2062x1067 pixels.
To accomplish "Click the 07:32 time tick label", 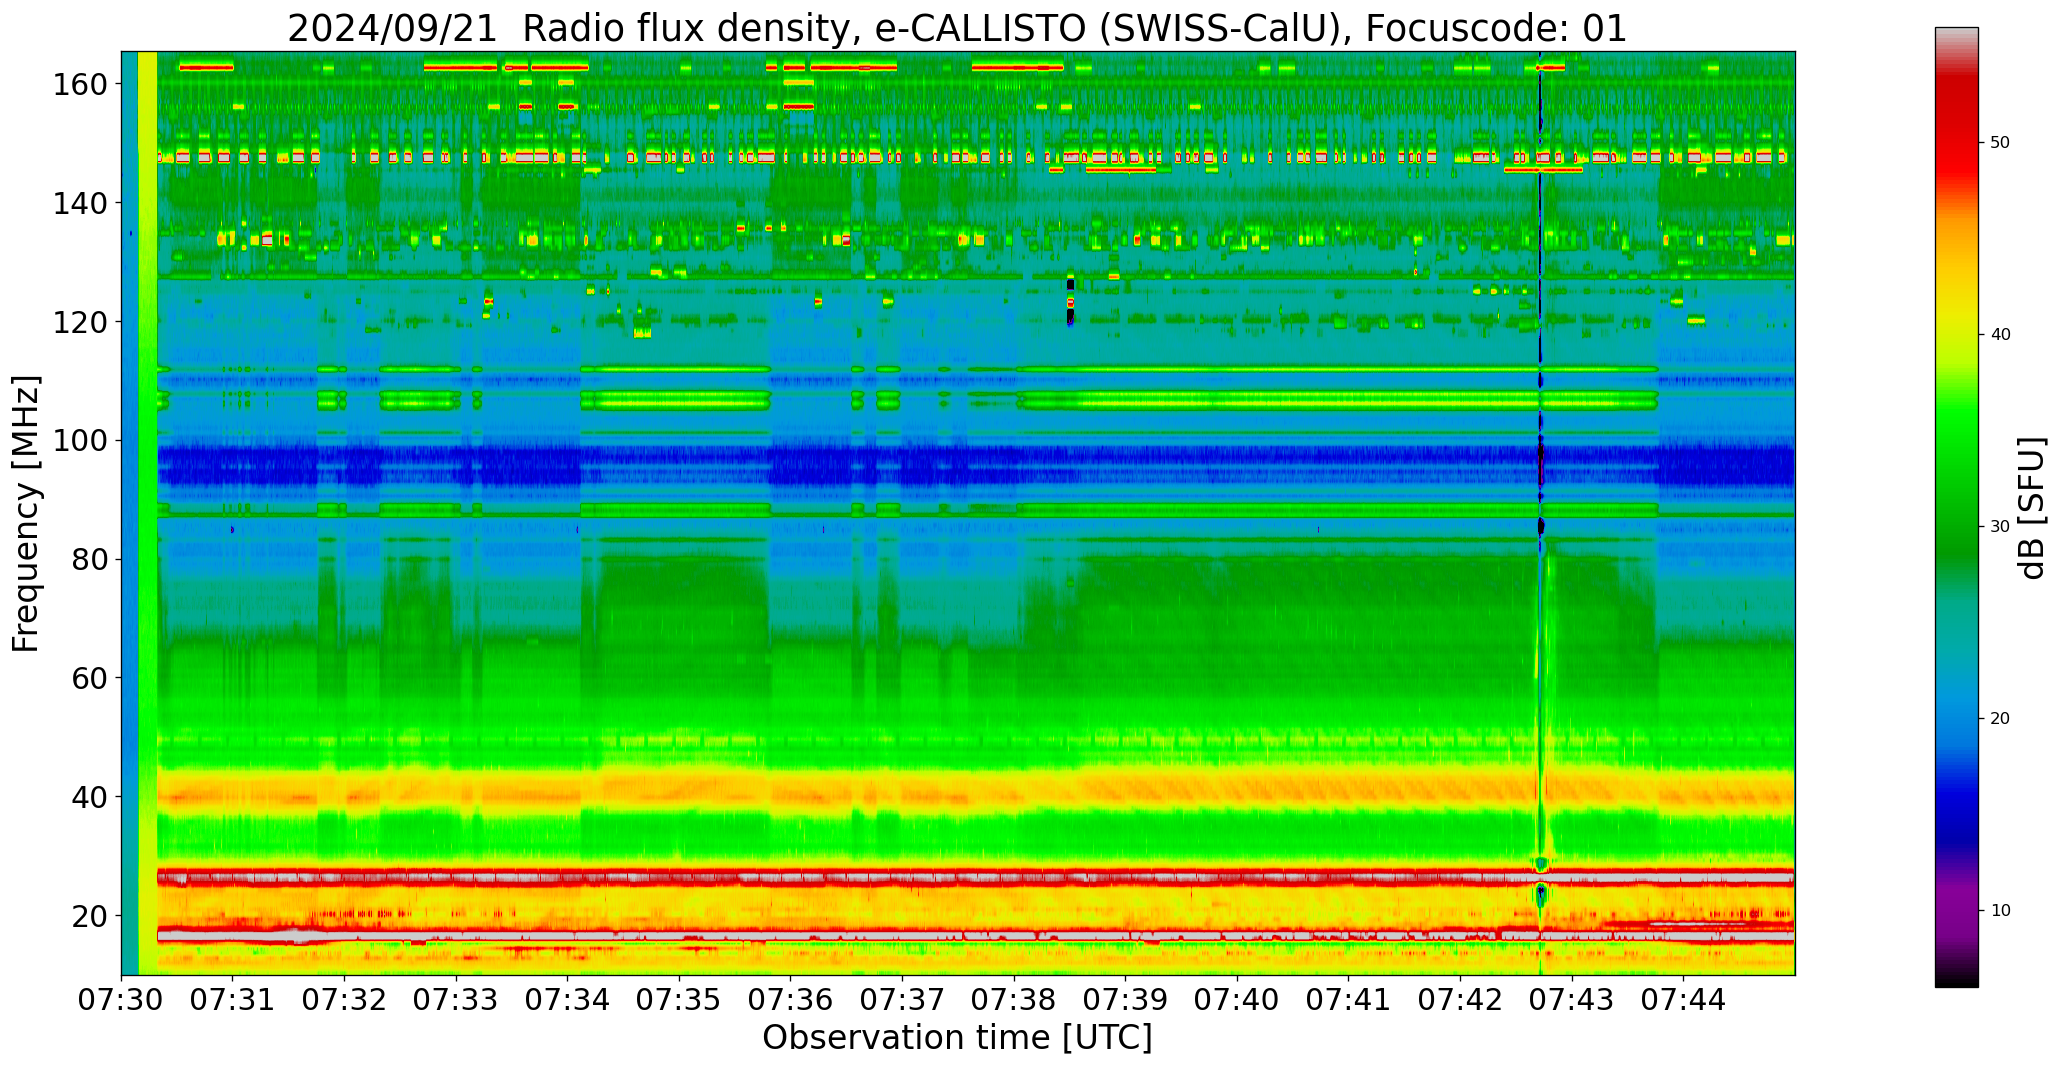I will tap(345, 999).
